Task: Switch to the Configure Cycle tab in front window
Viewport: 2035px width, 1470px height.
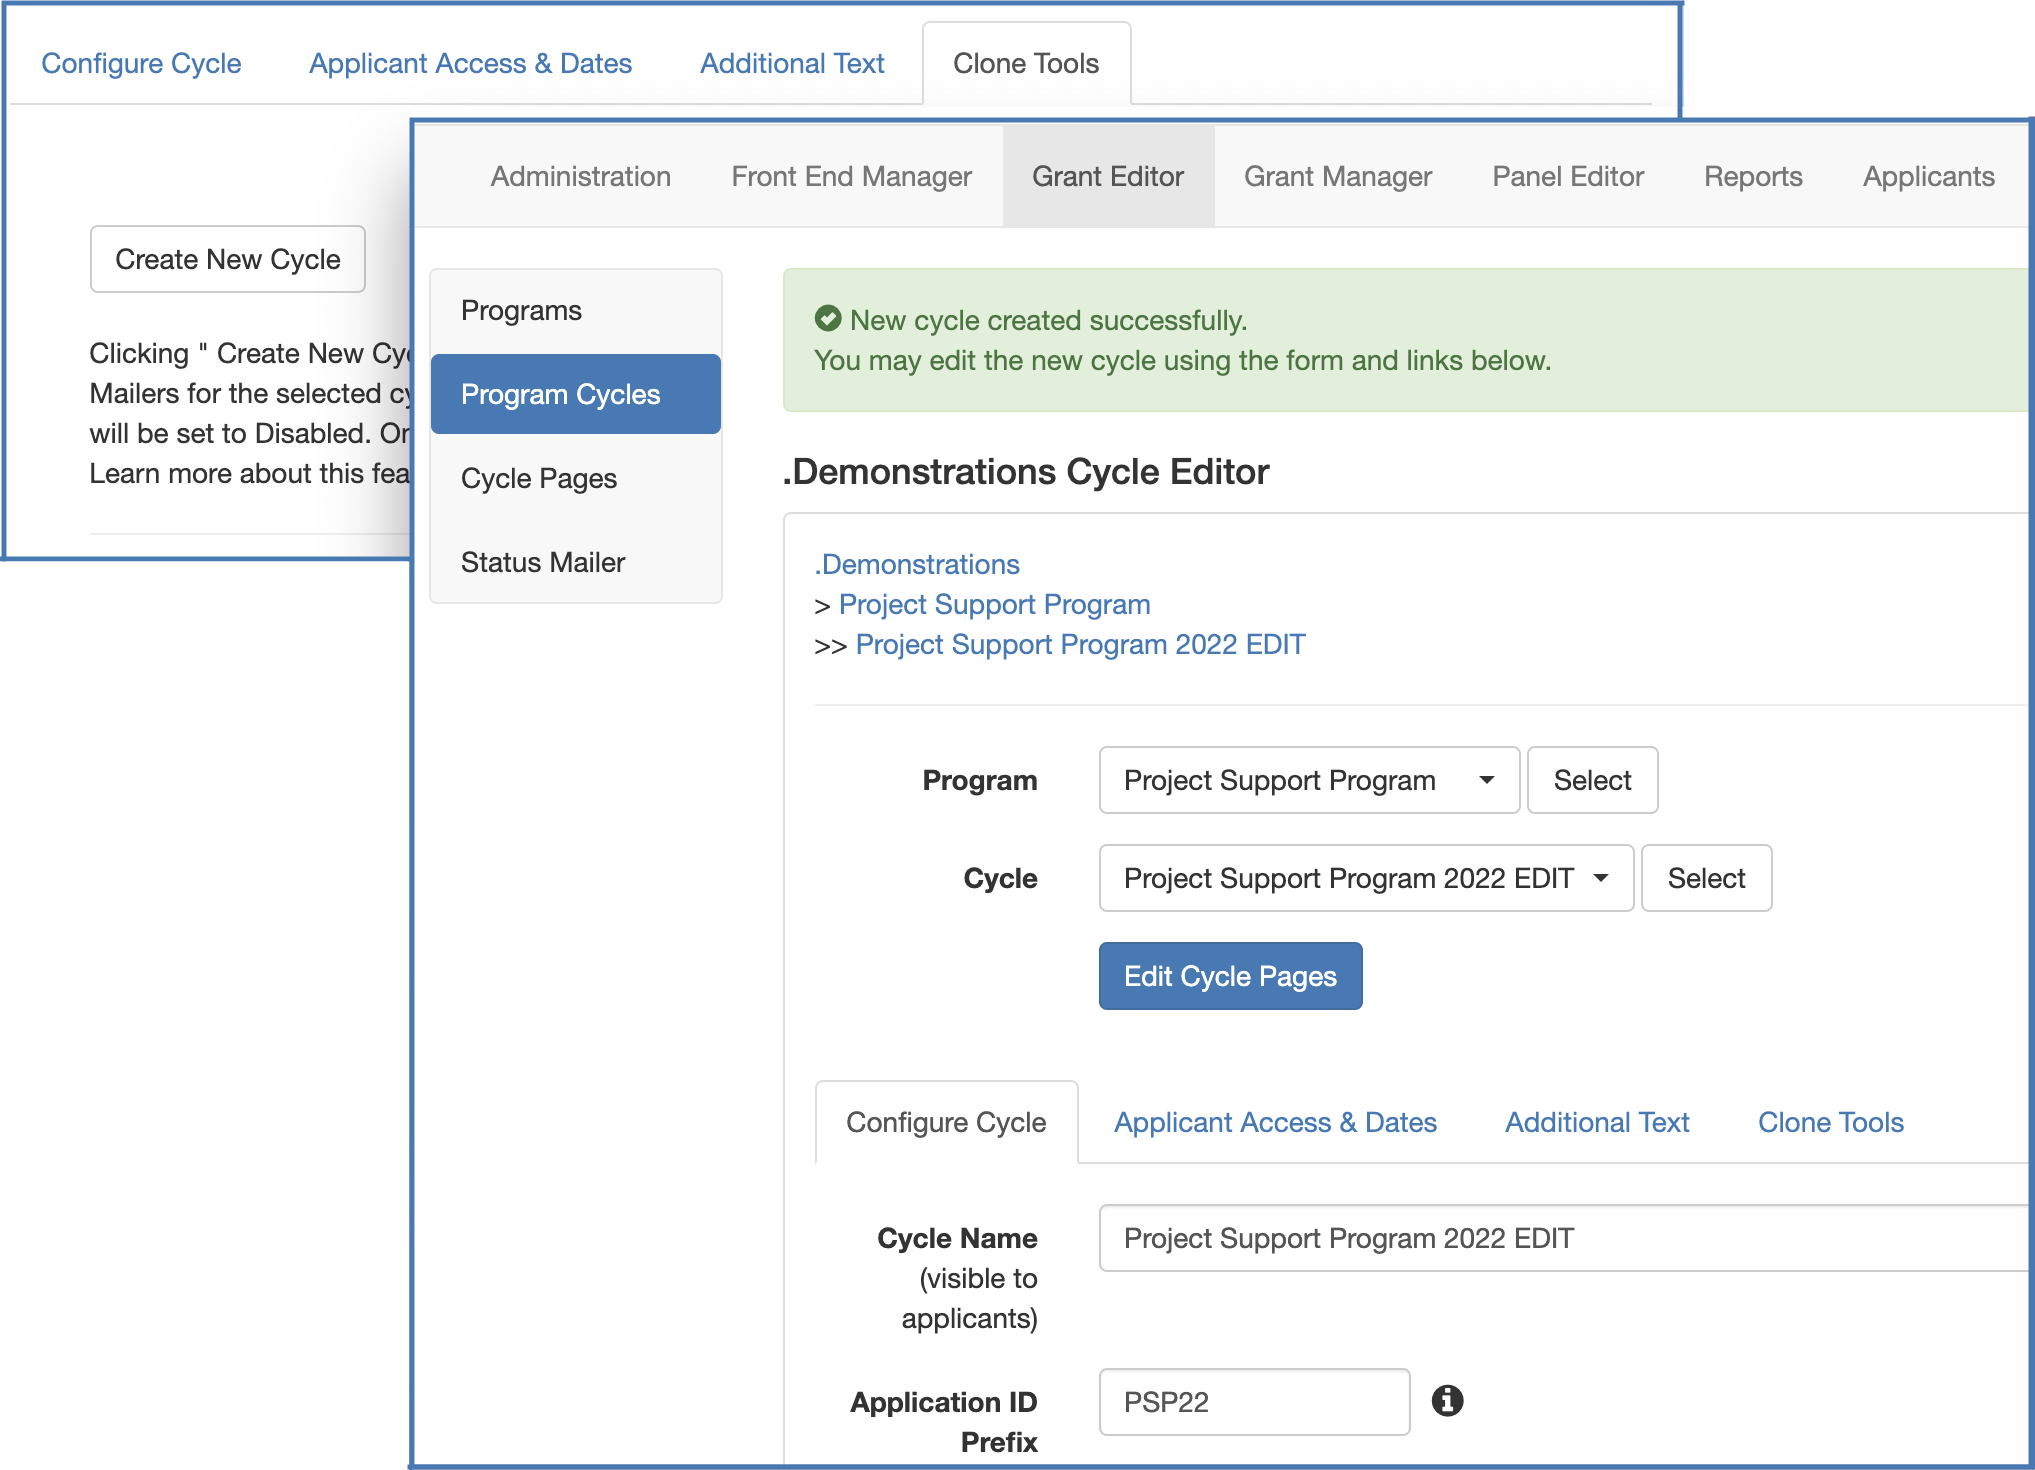Action: [x=946, y=1122]
